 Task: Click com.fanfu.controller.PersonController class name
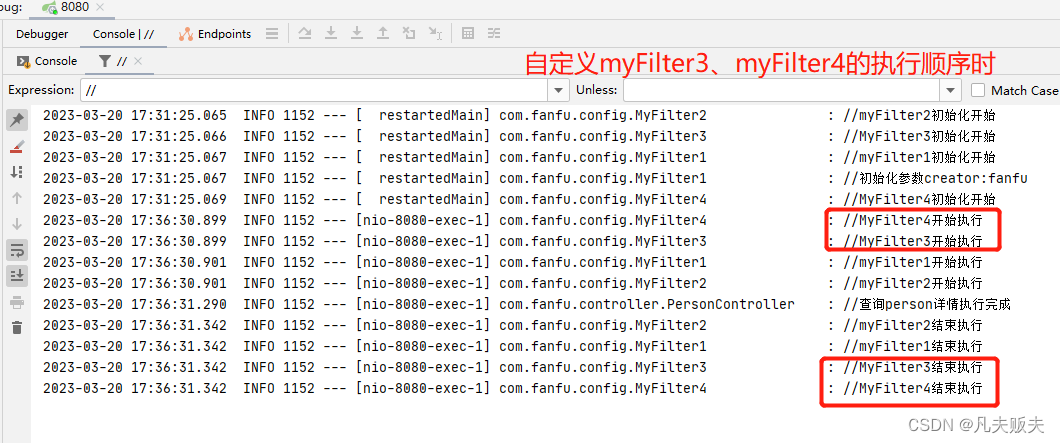(x=647, y=304)
